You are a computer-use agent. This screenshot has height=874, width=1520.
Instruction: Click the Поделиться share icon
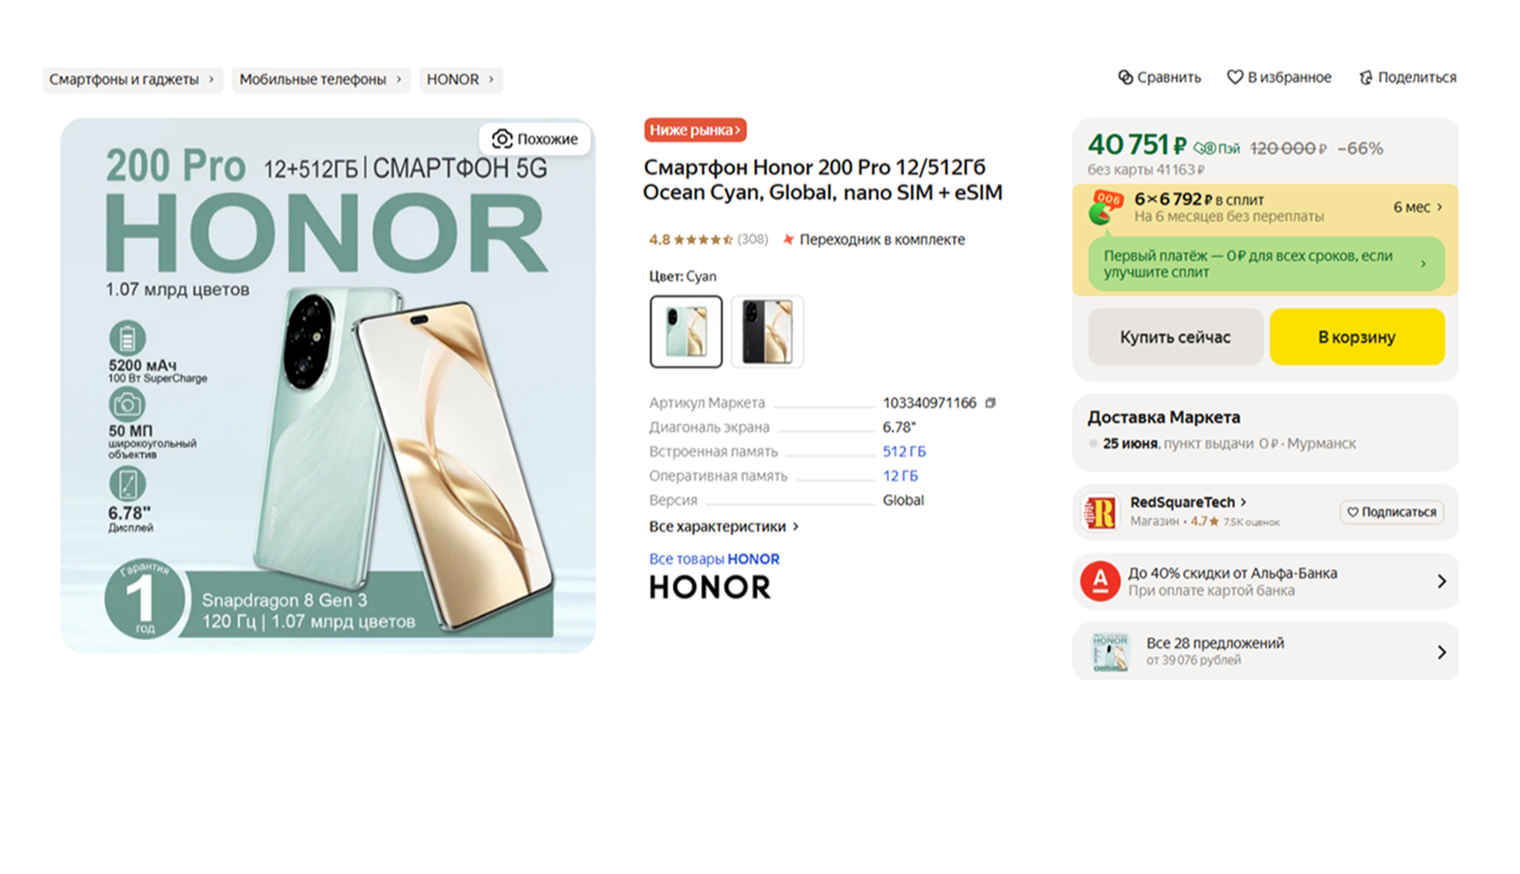(1365, 77)
